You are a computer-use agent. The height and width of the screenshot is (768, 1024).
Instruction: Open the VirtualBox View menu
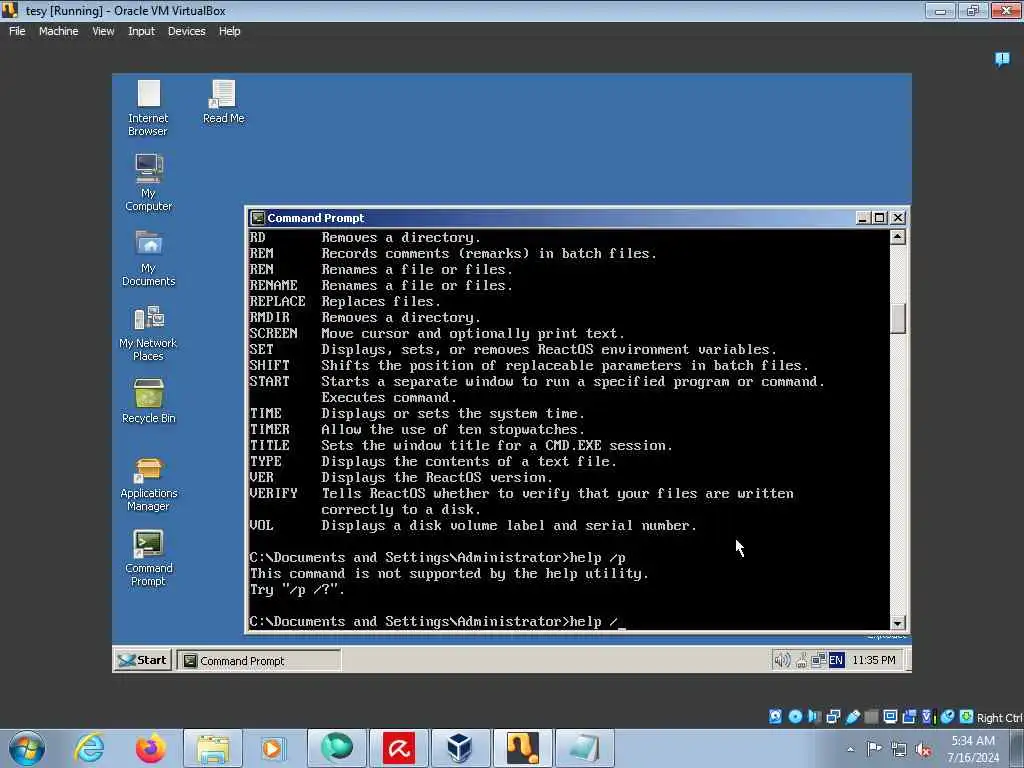(103, 31)
